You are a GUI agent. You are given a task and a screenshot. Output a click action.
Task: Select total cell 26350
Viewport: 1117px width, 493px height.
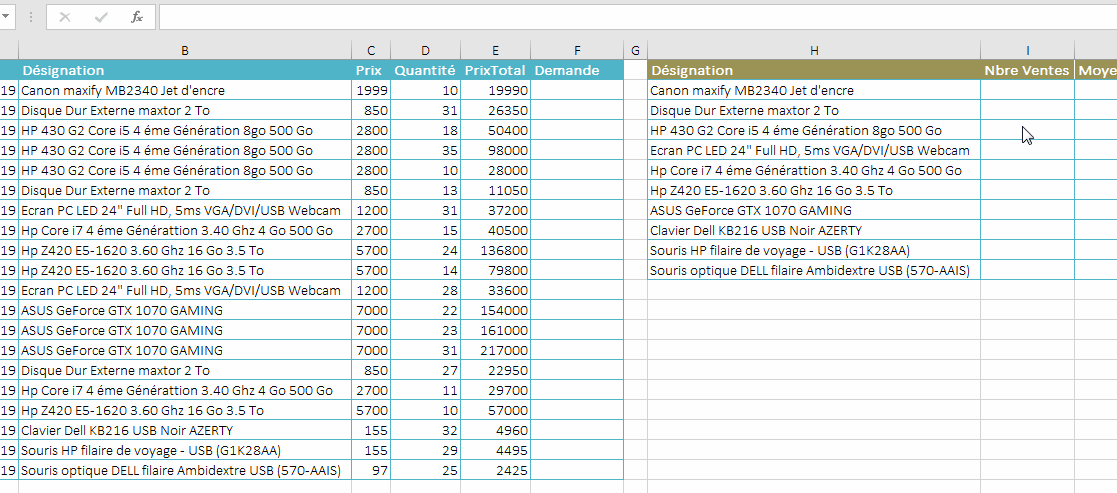coord(495,110)
